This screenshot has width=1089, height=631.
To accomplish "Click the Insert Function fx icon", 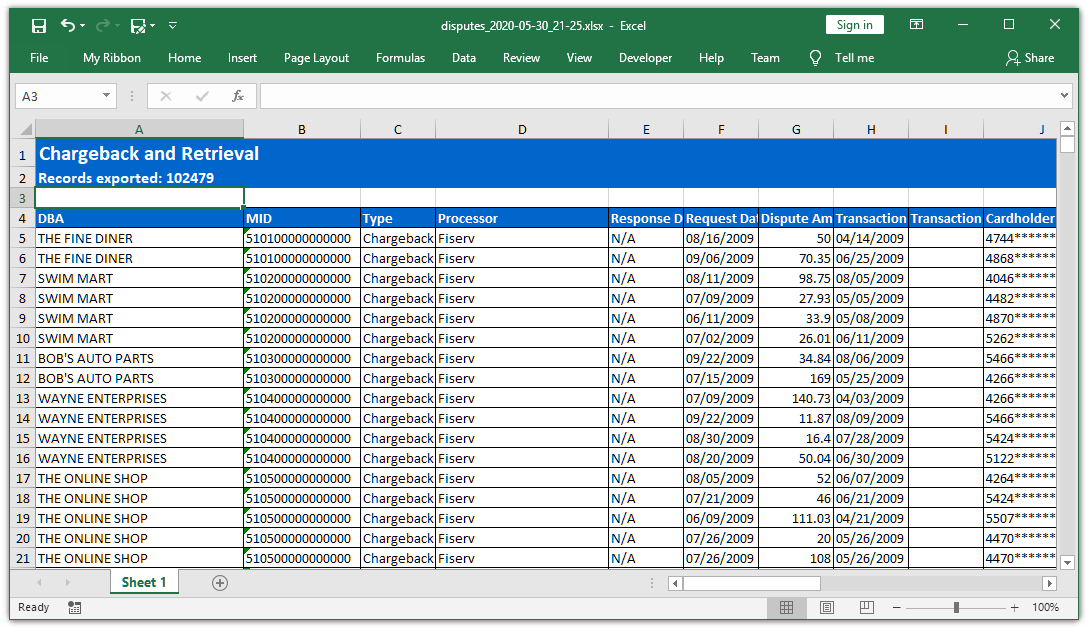I will pos(238,96).
